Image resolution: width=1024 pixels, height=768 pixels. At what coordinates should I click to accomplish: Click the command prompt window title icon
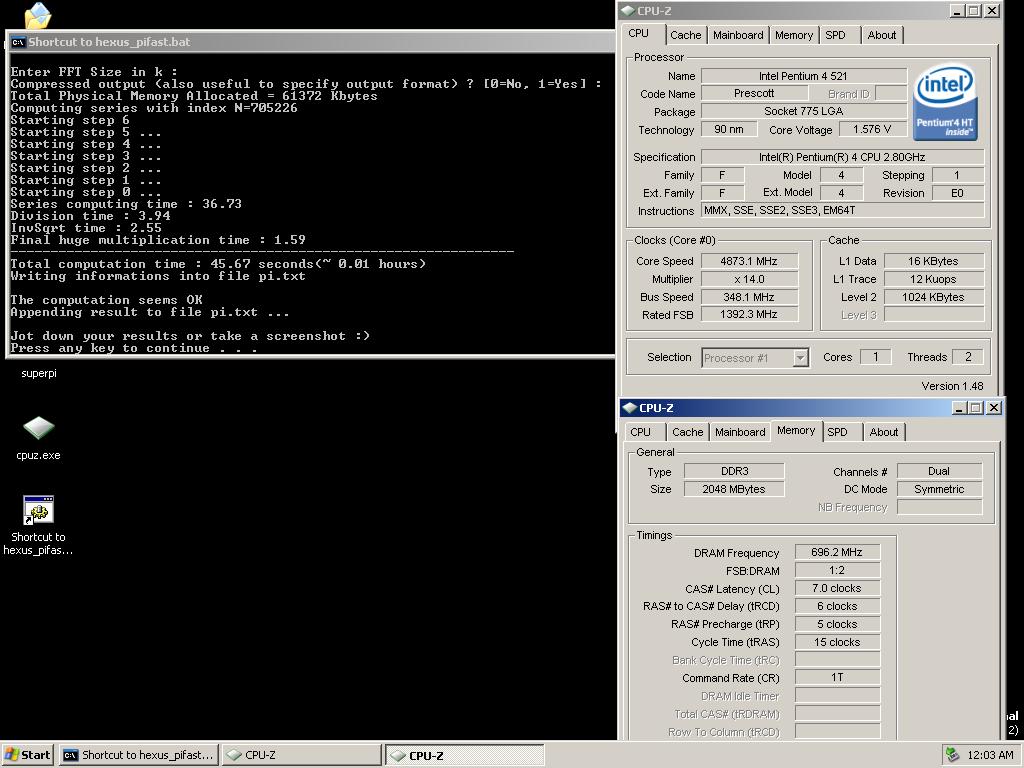18,42
